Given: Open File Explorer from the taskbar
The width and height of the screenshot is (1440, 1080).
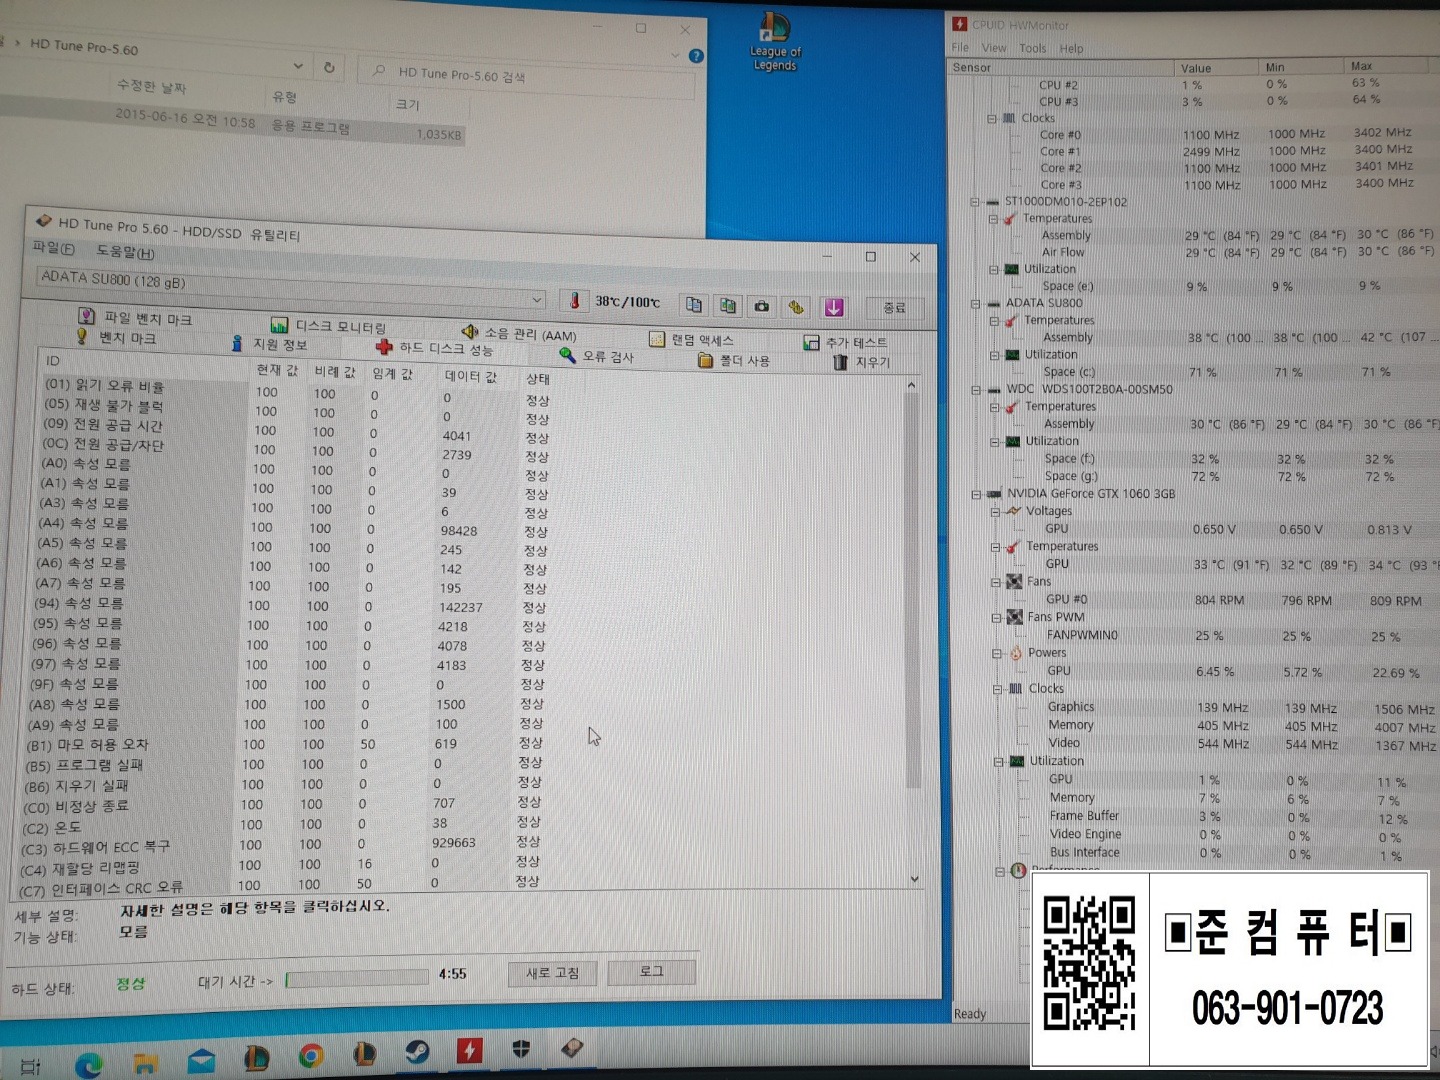Looking at the screenshot, I should 146,1062.
